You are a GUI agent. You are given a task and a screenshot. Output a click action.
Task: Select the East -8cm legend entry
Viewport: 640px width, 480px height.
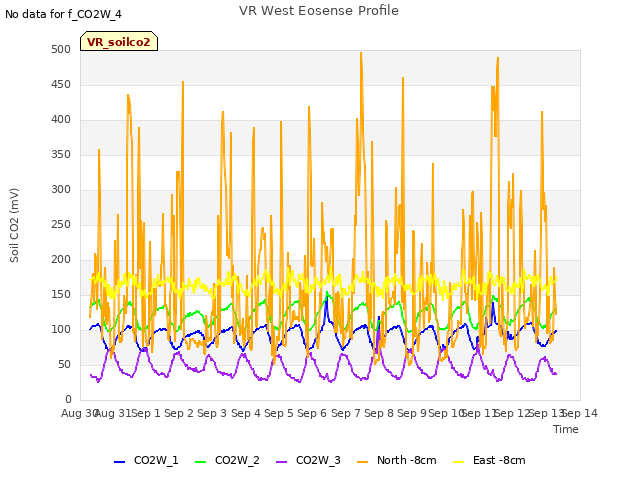pos(489,460)
